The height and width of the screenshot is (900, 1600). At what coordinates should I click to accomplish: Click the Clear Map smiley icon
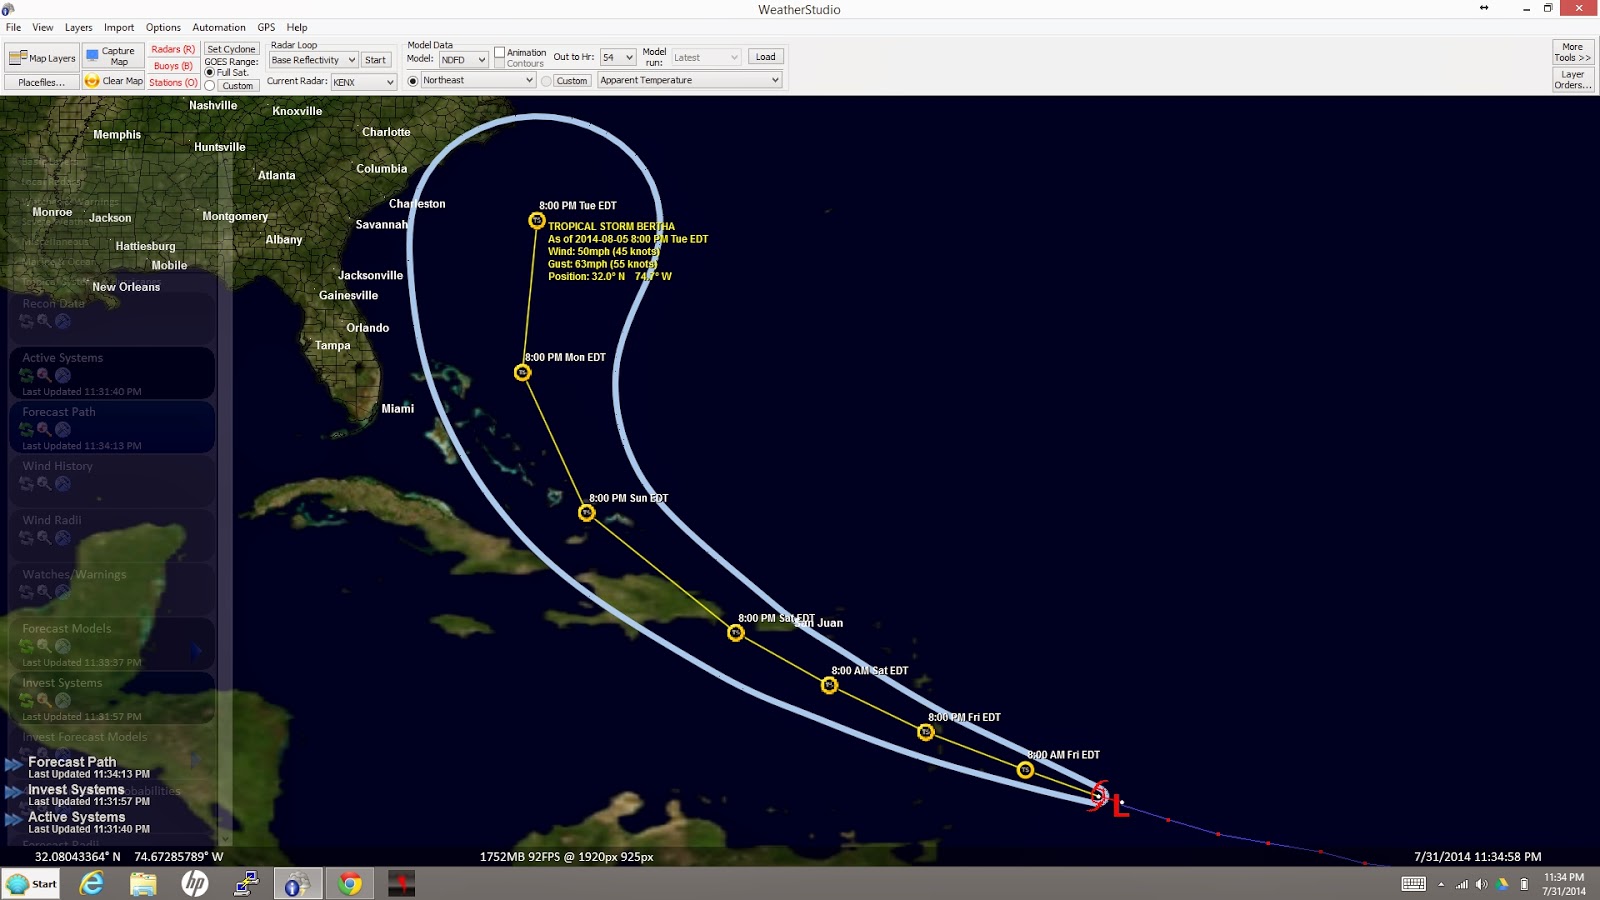(x=92, y=81)
